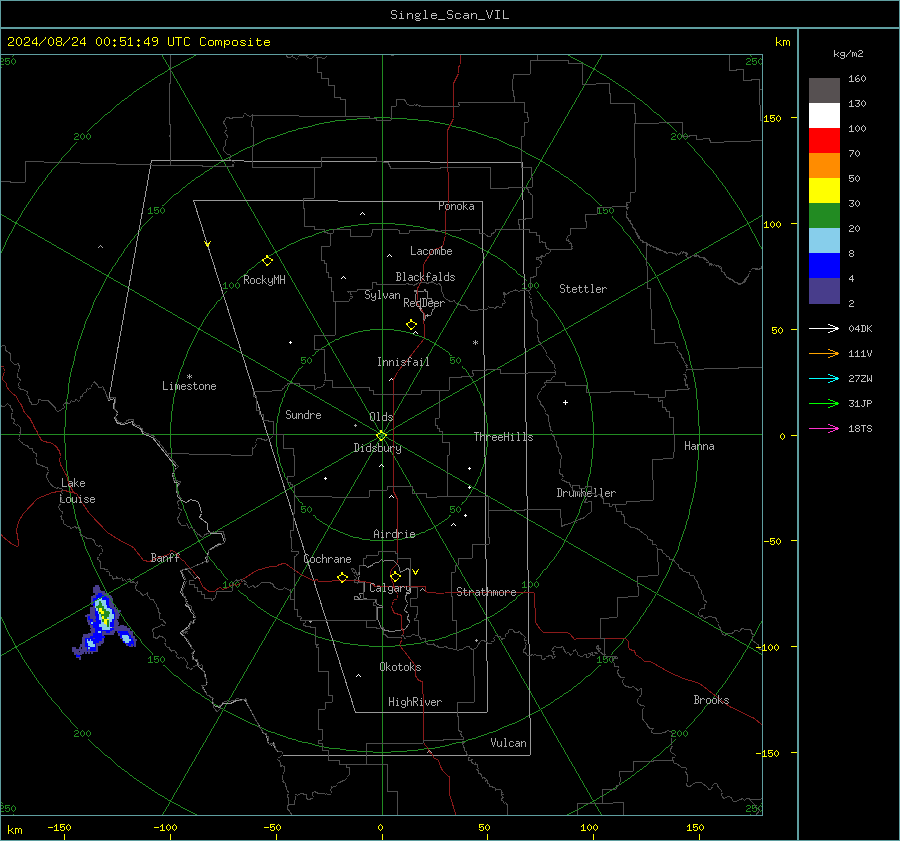
Task: Click the Calgary city label
Action: pyautogui.click(x=390, y=588)
